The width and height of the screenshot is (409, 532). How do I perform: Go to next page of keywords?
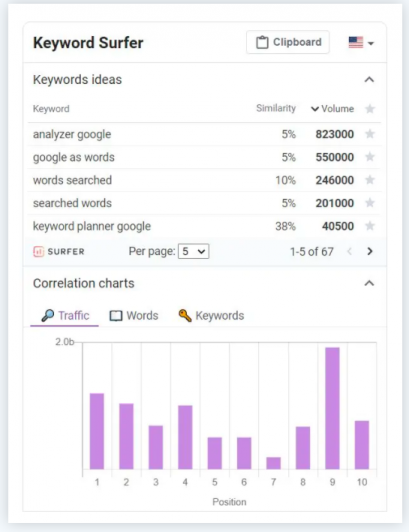click(370, 251)
